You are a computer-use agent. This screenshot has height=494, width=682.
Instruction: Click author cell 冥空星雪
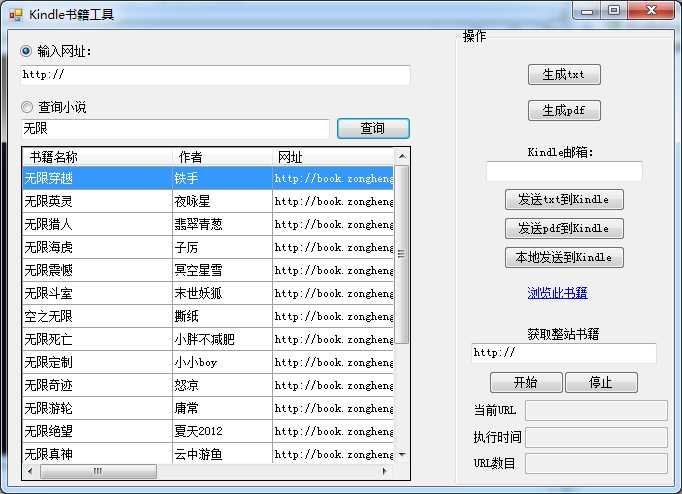pyautogui.click(x=223, y=270)
